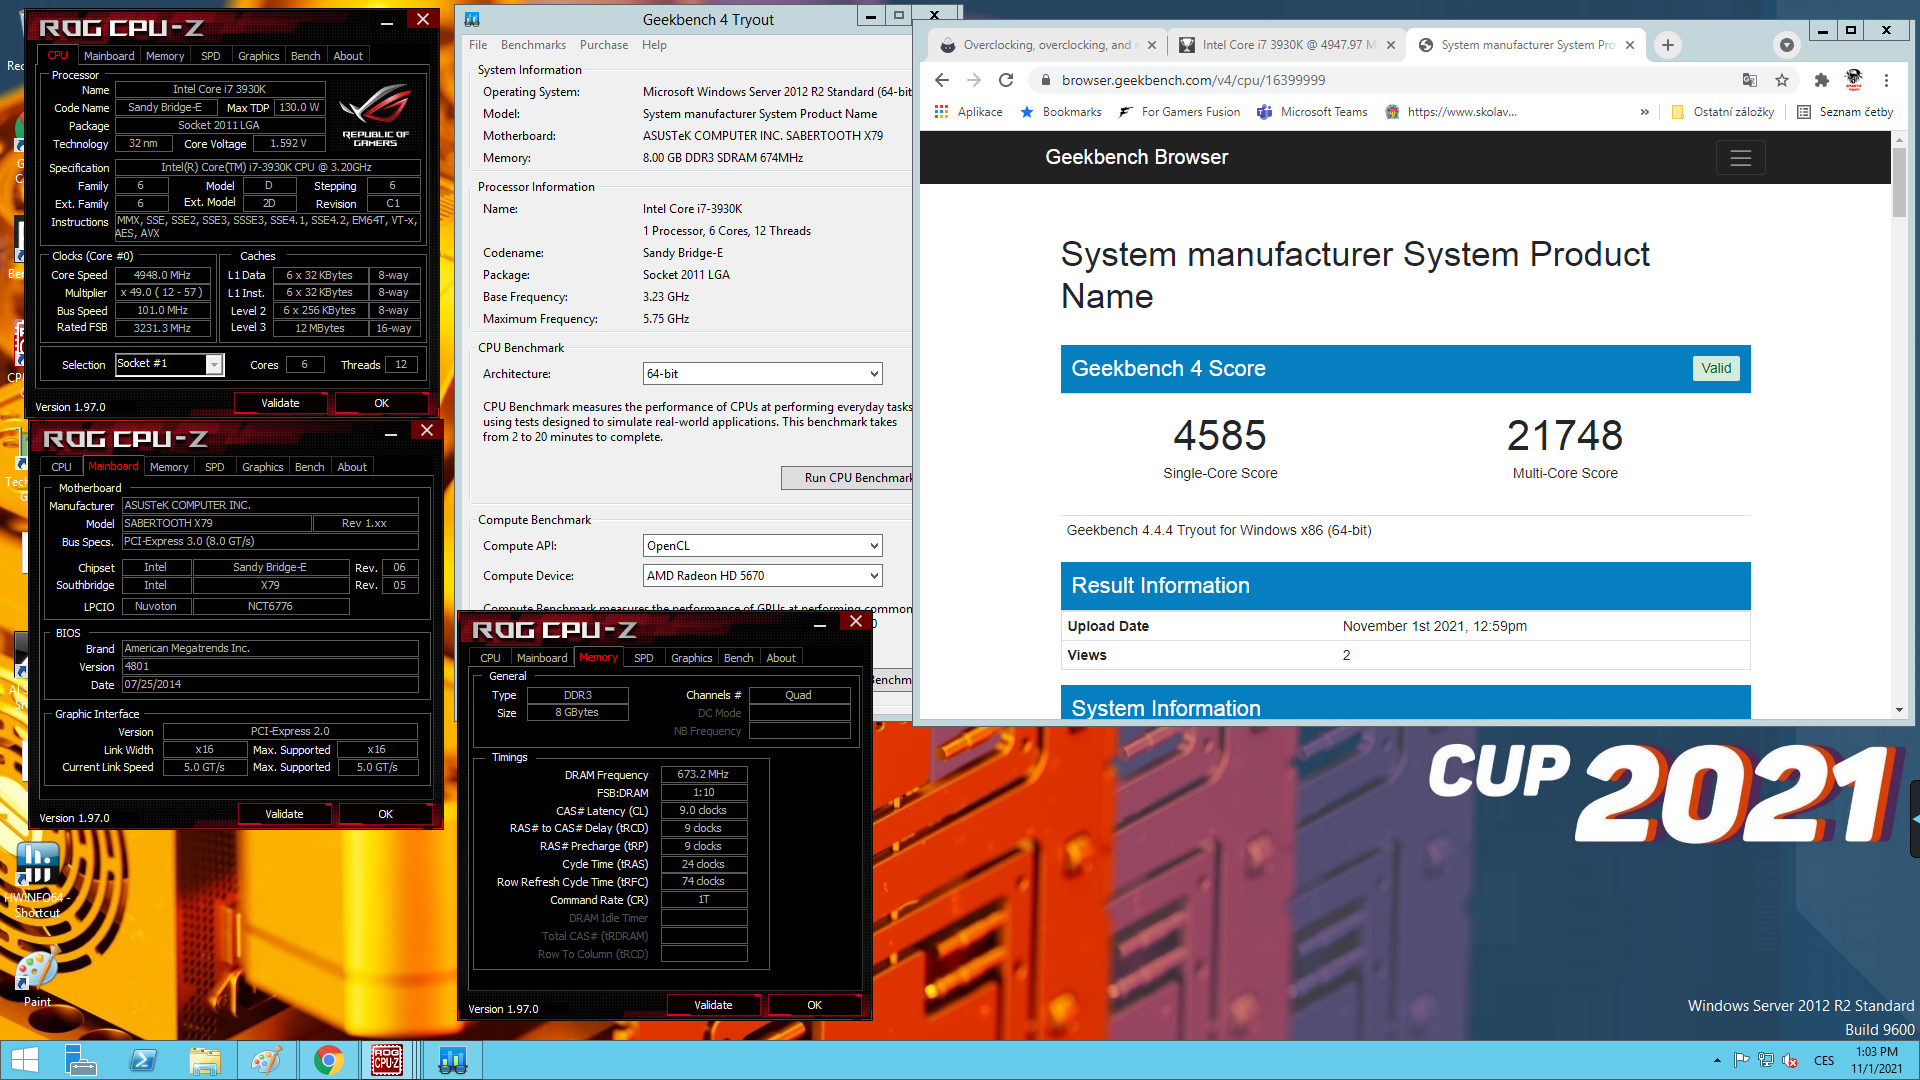Open the Geekbench Help menu
Screen dimensions: 1920x1080
(654, 45)
